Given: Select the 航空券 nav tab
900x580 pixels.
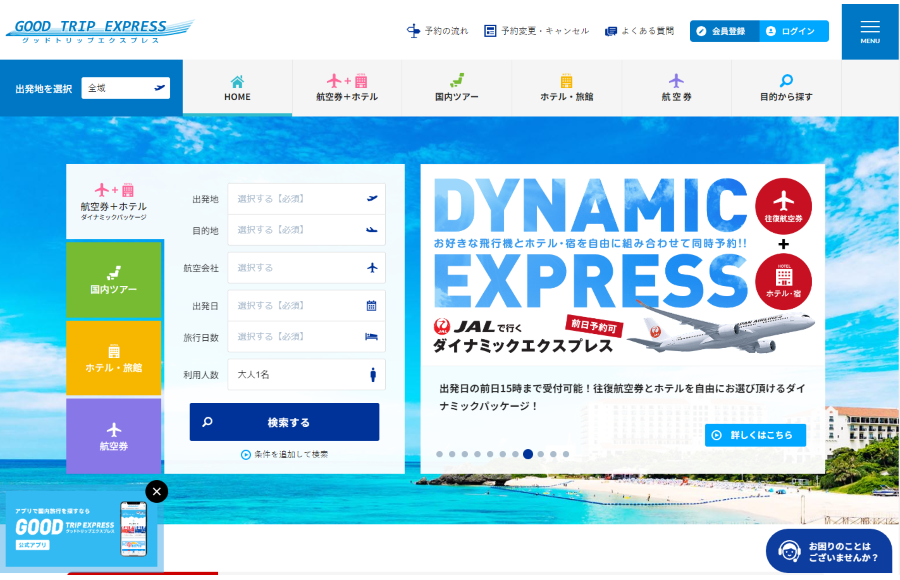Looking at the screenshot, I should click(x=676, y=88).
